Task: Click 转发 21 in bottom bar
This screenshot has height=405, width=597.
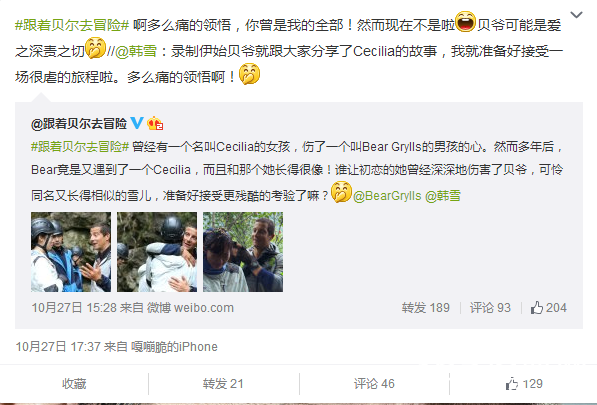Action: click(223, 384)
